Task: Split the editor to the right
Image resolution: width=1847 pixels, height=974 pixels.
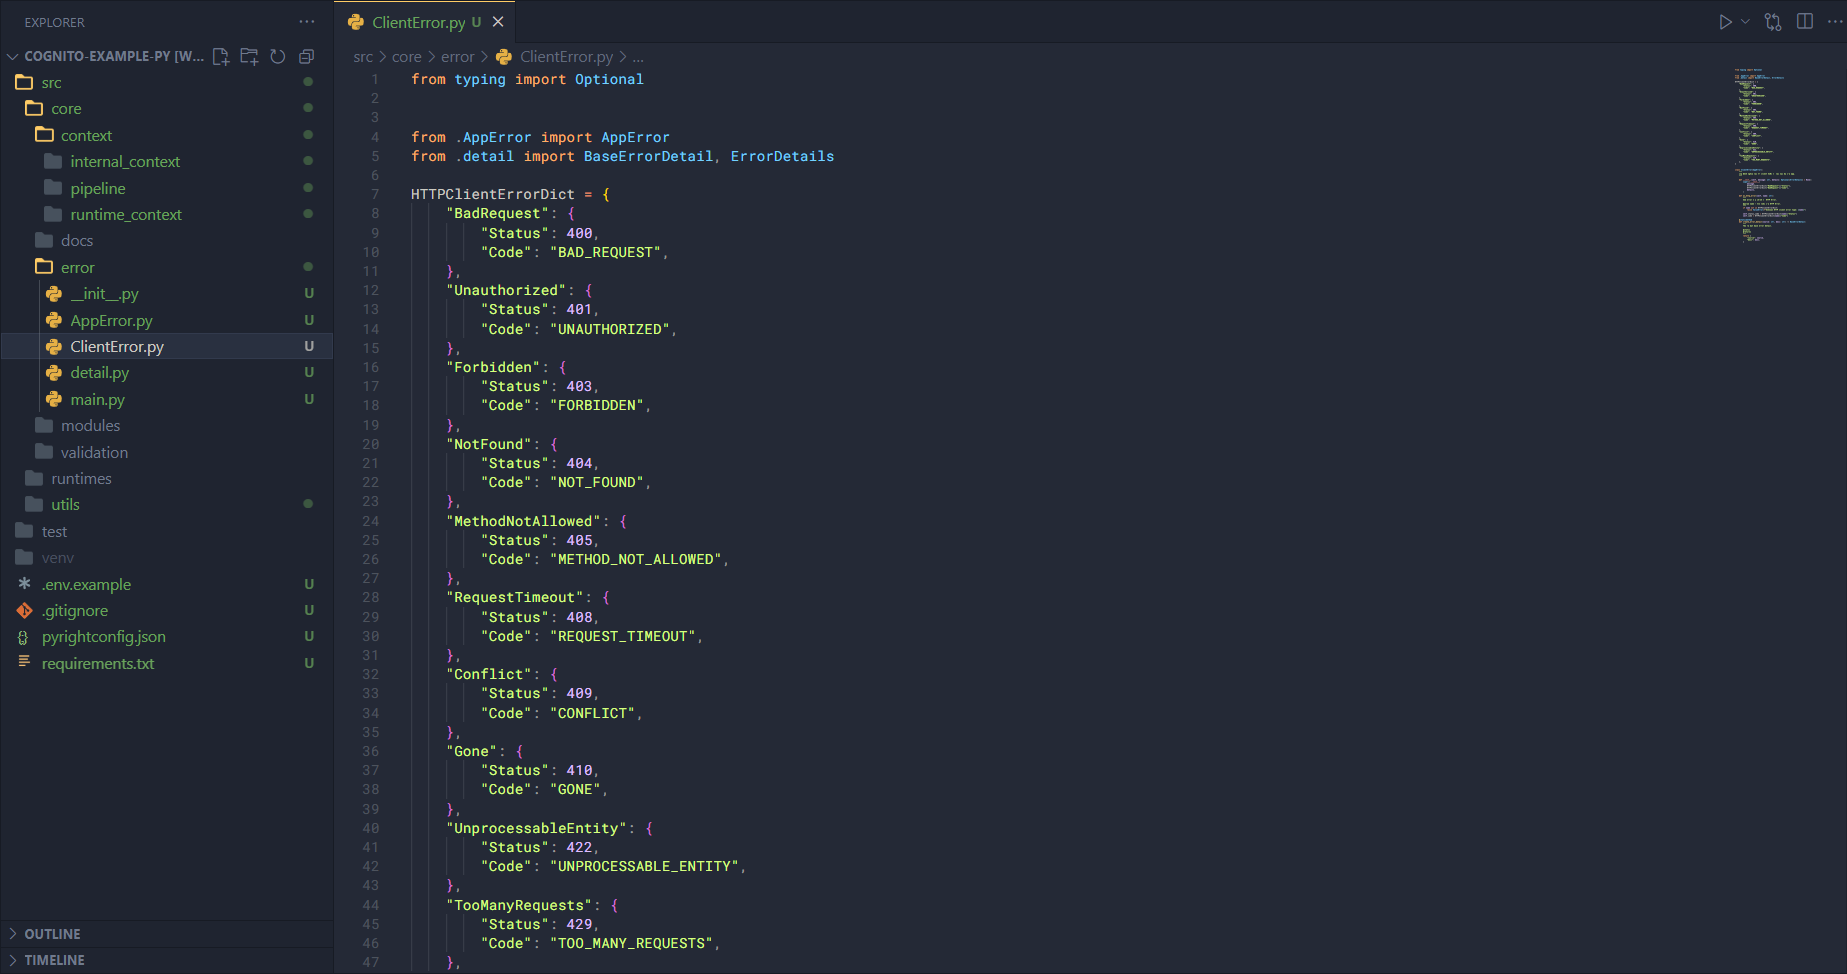Action: tap(1805, 22)
